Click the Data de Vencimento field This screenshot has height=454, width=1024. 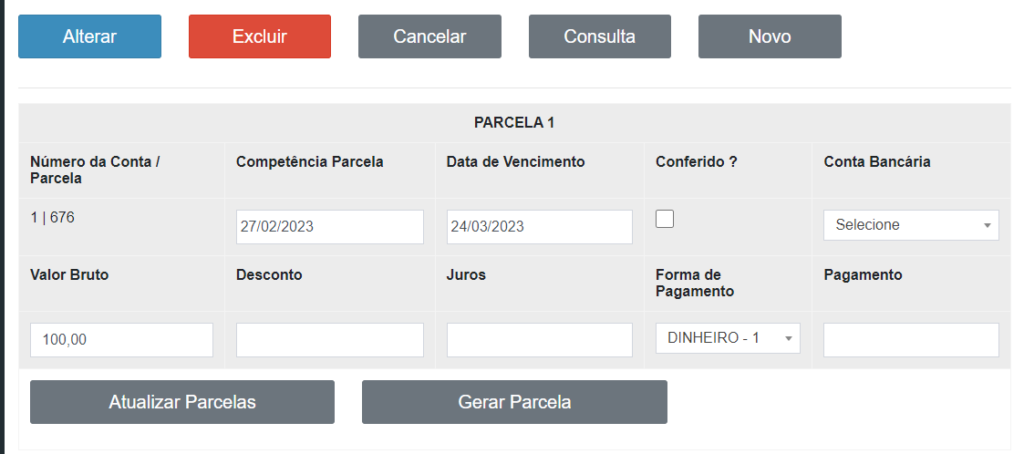tap(539, 226)
